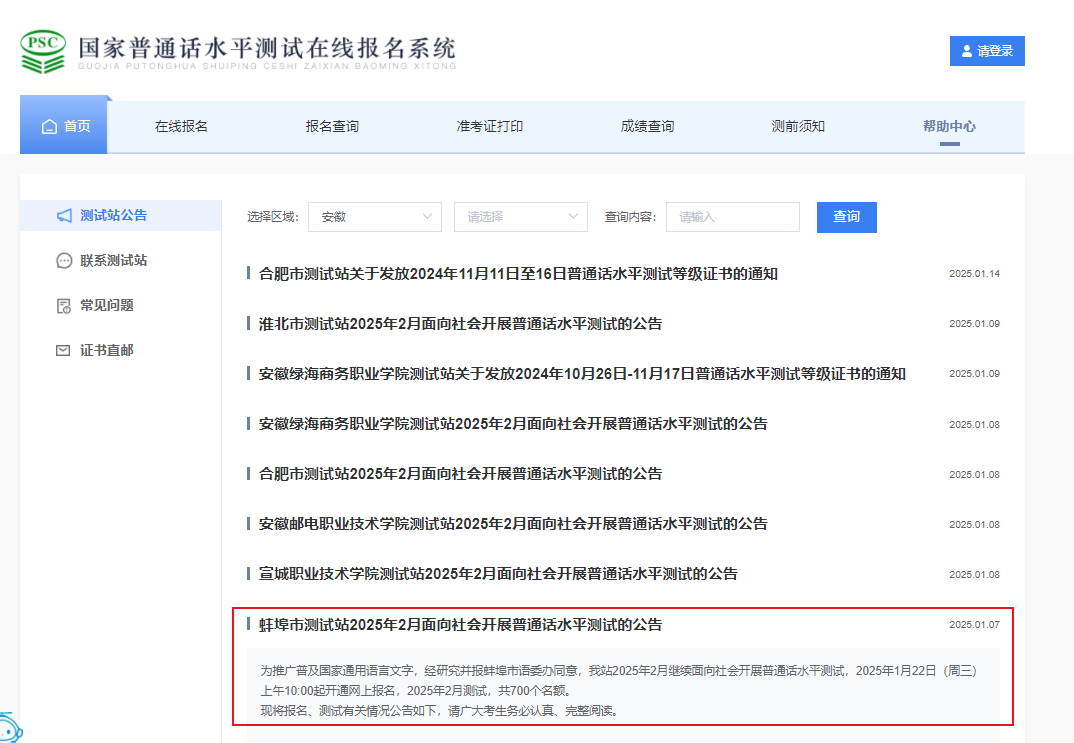Click the 国家普通话水平测试在线报名系统 title
1074x743 pixels.
[x=267, y=49]
